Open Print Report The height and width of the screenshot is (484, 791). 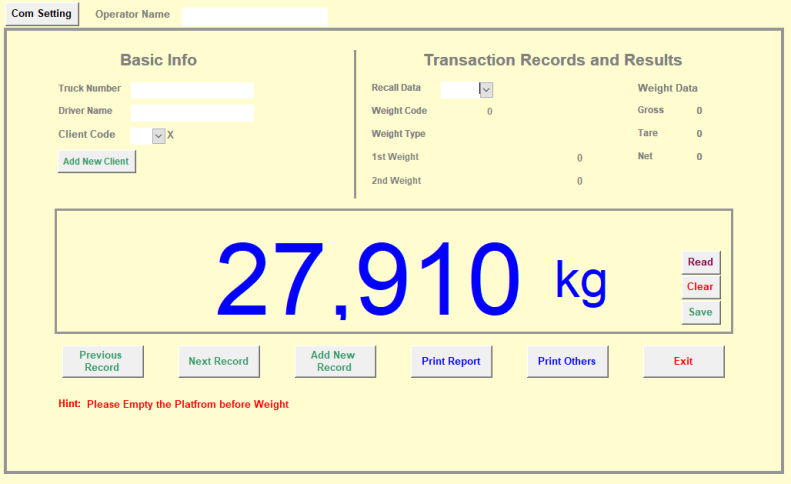pos(451,361)
